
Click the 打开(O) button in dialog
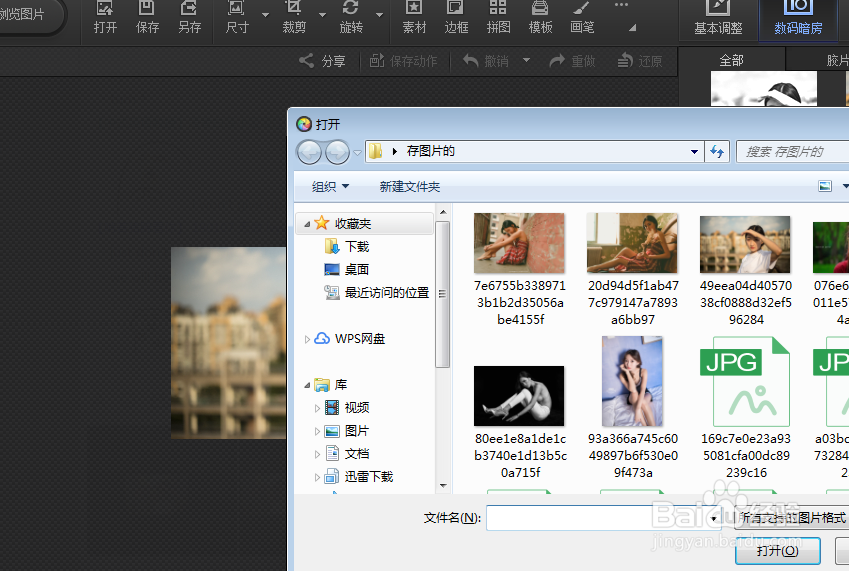point(778,551)
